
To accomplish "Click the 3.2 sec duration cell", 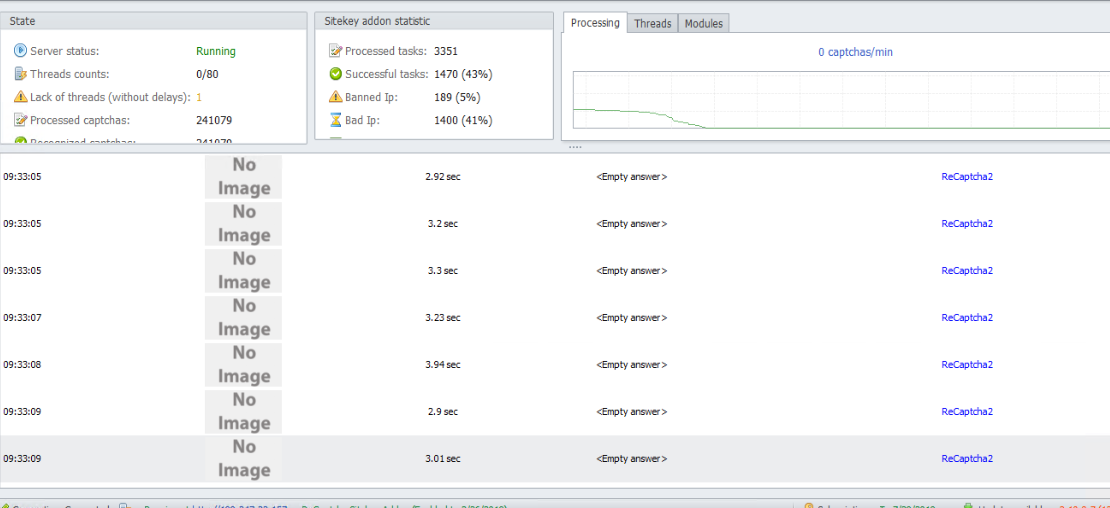I will (442, 224).
